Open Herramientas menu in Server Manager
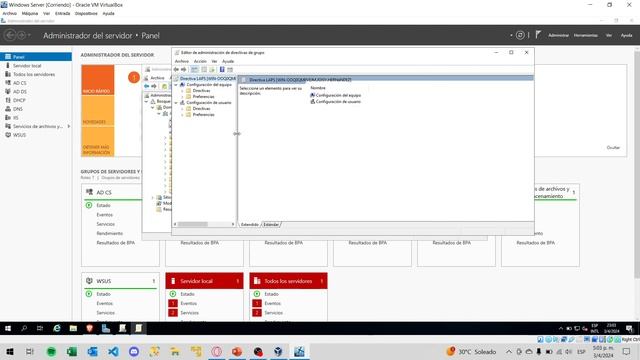The width and height of the screenshot is (640, 360). tap(585, 36)
